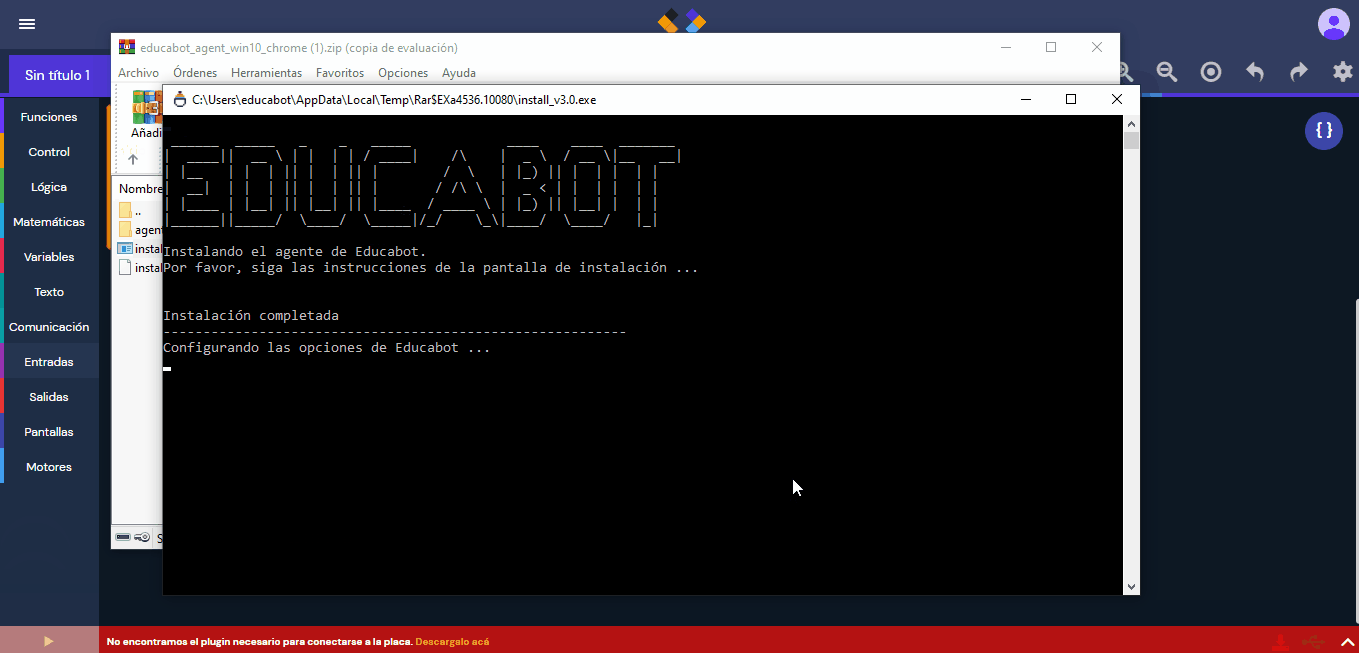Click the Descargalo acá download link
The height and width of the screenshot is (653, 1359).
point(452,641)
